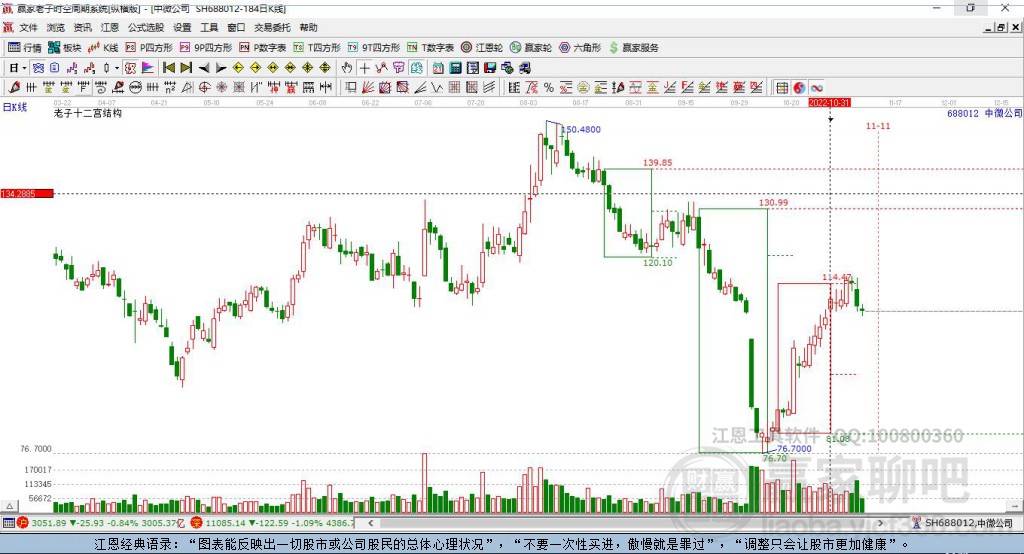This screenshot has height=554, width=1024.
Task: Click the 76.7000 low price label
Action: 794,449
